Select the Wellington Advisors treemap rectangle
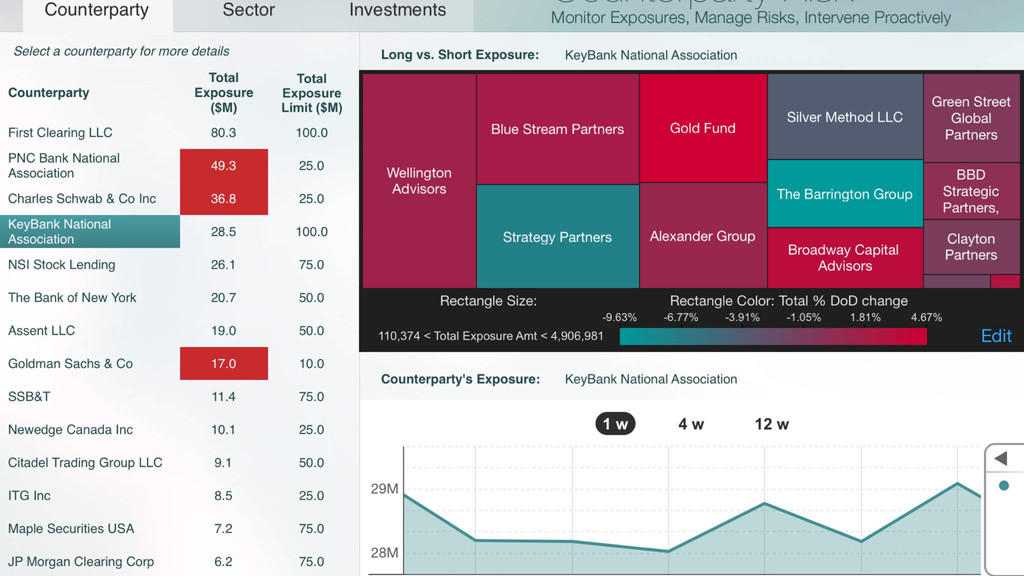Image resolution: width=1024 pixels, height=576 pixels. pyautogui.click(x=419, y=181)
